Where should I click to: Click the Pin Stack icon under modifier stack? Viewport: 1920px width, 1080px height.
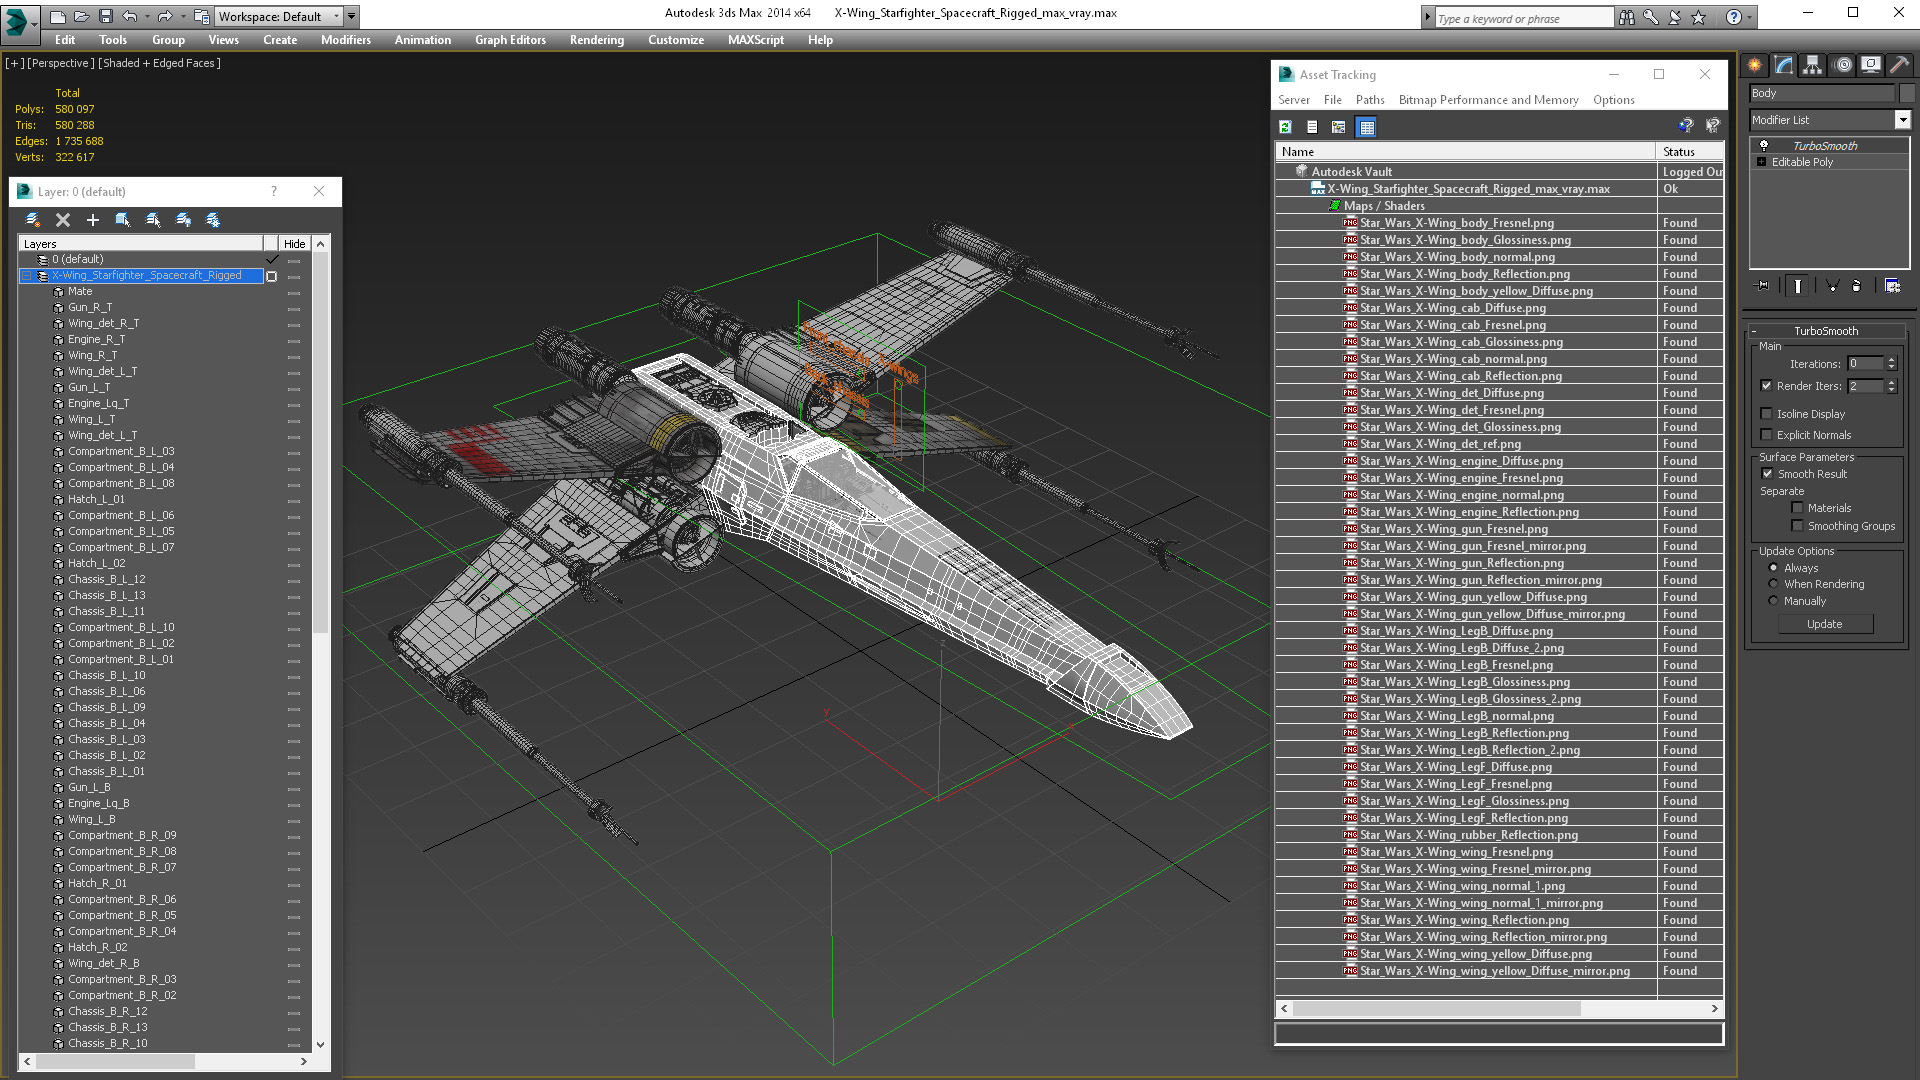1762,286
